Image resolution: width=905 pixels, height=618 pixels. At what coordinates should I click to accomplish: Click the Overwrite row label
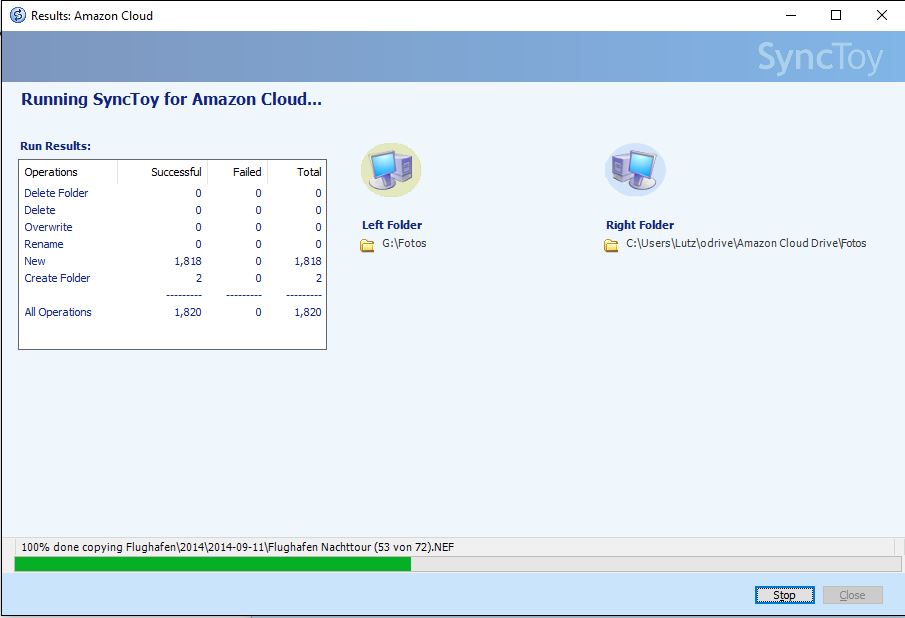(x=48, y=227)
